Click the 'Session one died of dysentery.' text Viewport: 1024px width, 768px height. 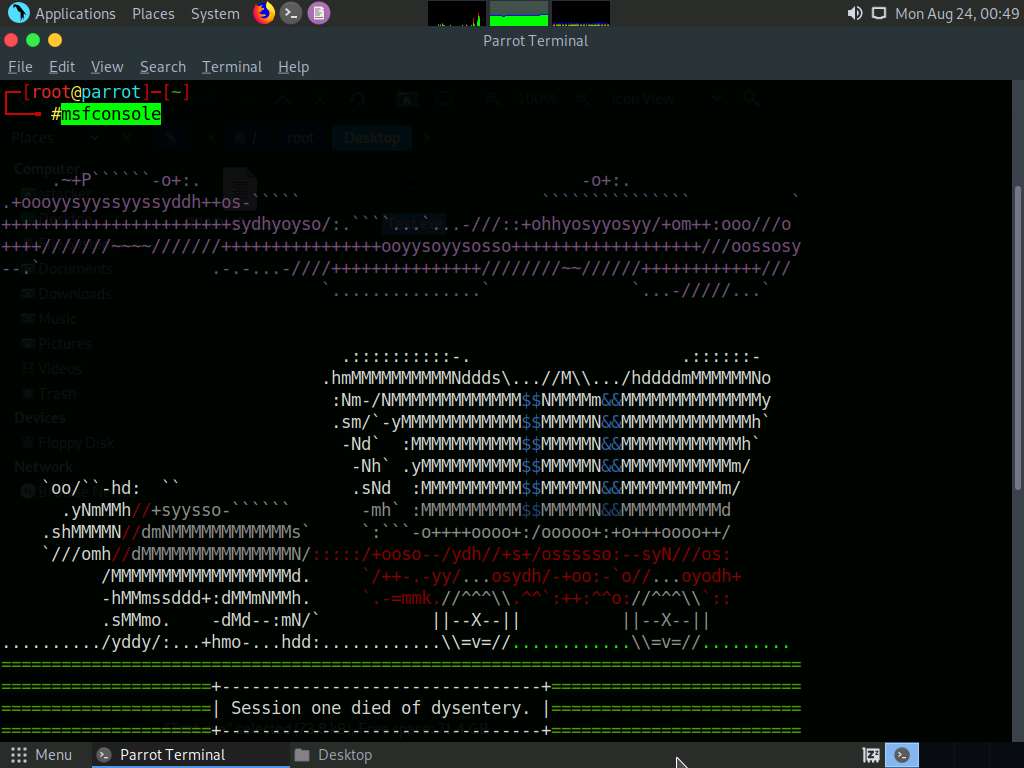[380, 708]
